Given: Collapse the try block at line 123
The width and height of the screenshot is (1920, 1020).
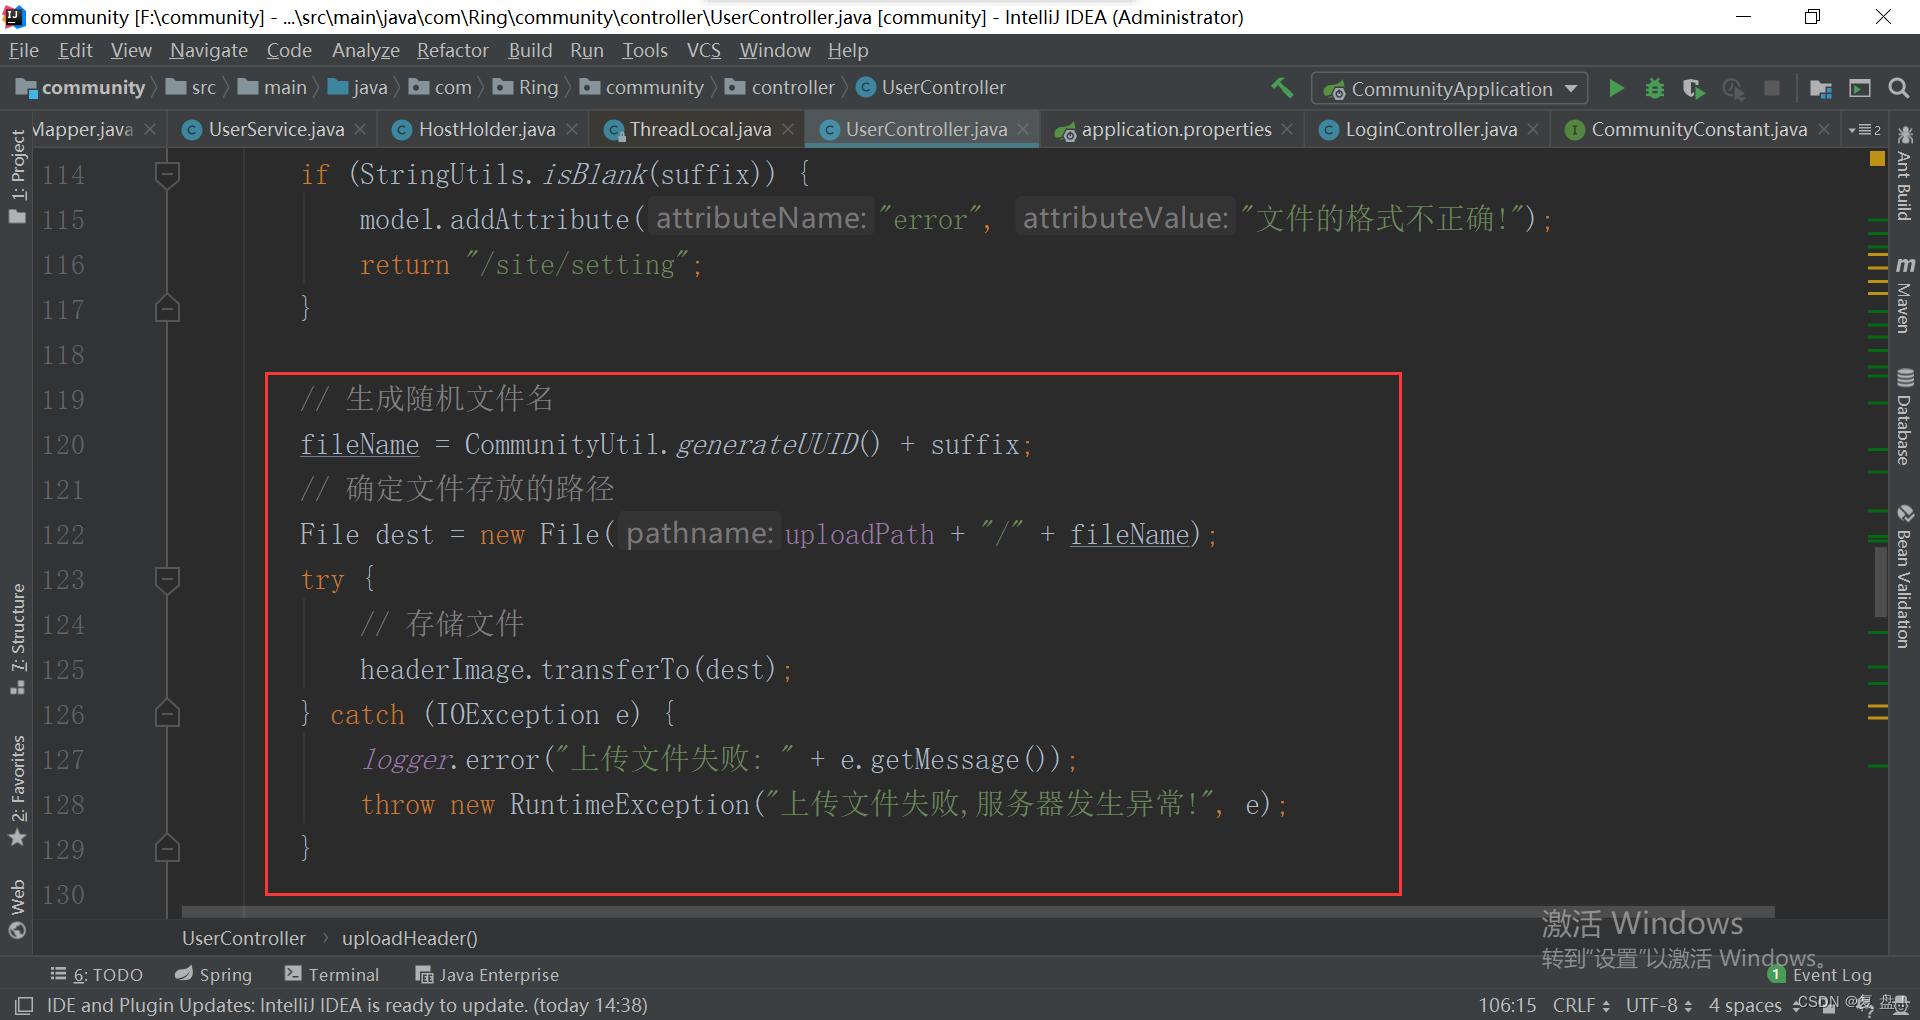Looking at the screenshot, I should [x=168, y=580].
